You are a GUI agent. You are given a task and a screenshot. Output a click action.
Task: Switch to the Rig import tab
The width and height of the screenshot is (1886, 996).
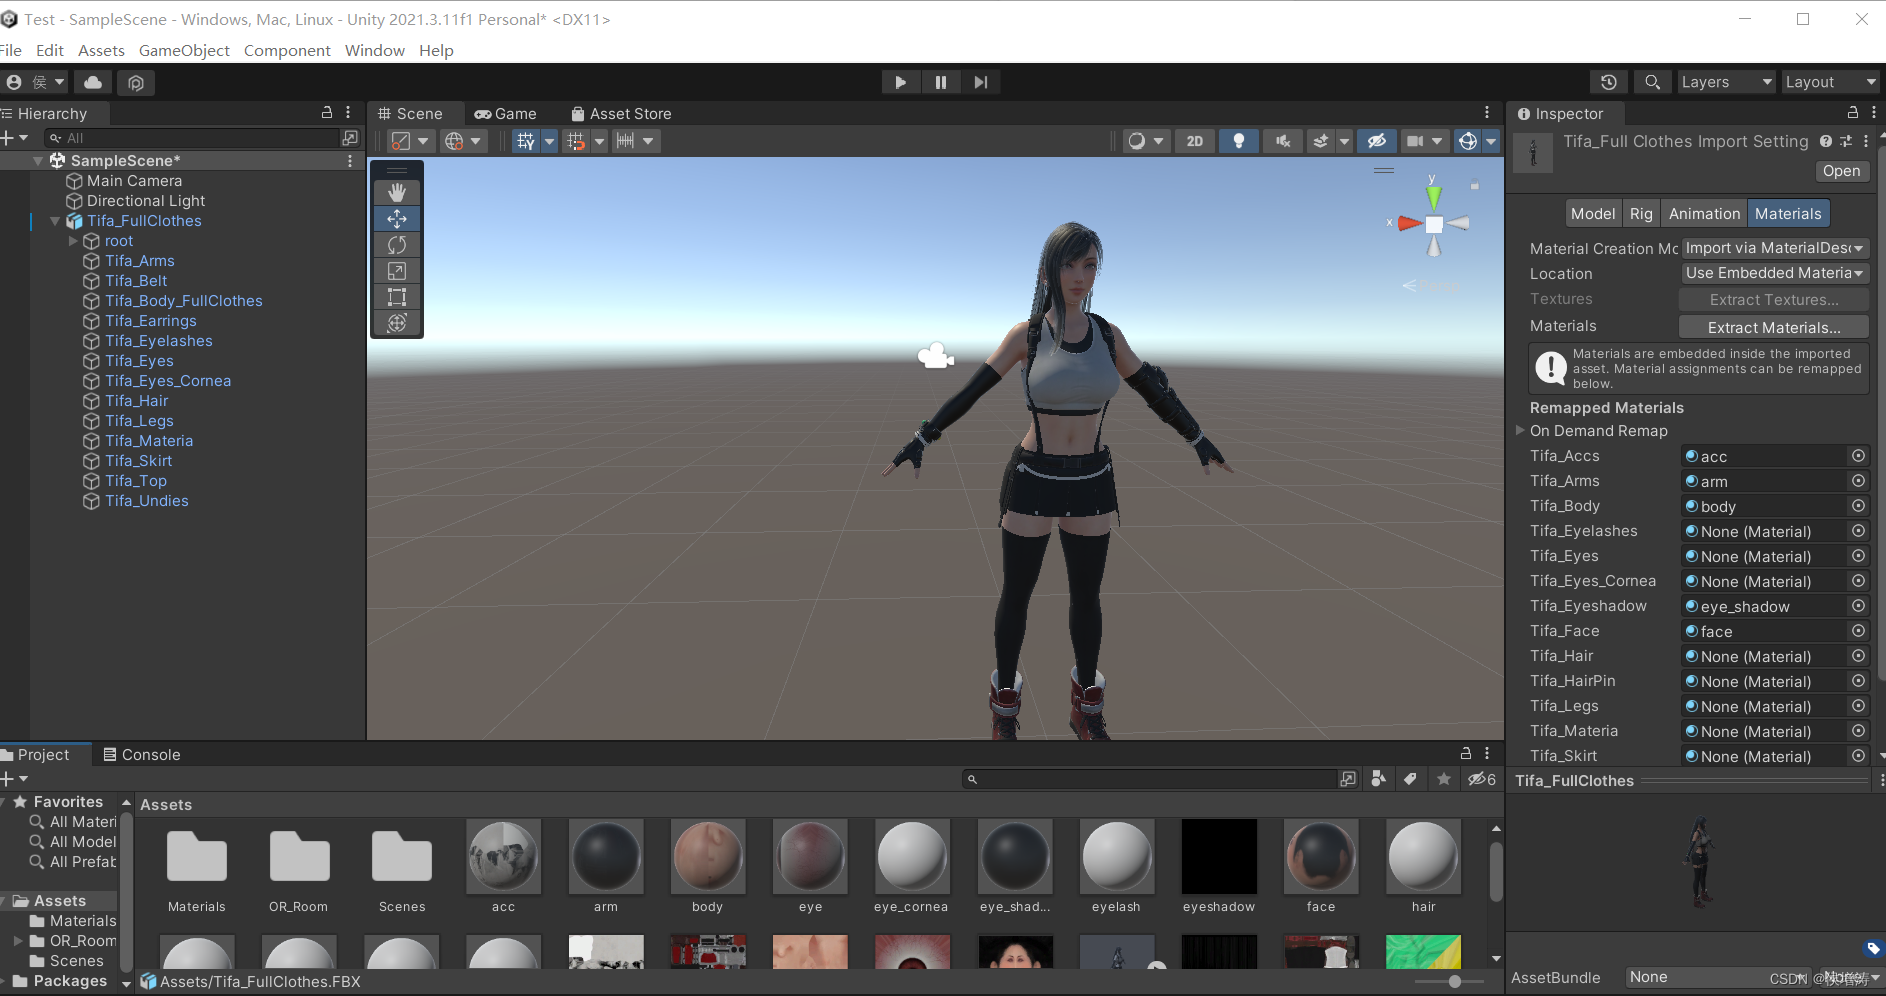point(1641,214)
